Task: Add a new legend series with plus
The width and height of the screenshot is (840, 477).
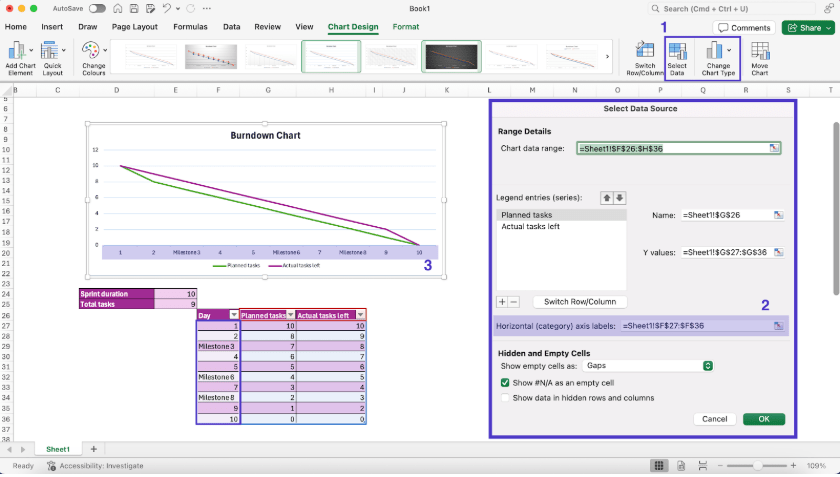Action: point(502,301)
